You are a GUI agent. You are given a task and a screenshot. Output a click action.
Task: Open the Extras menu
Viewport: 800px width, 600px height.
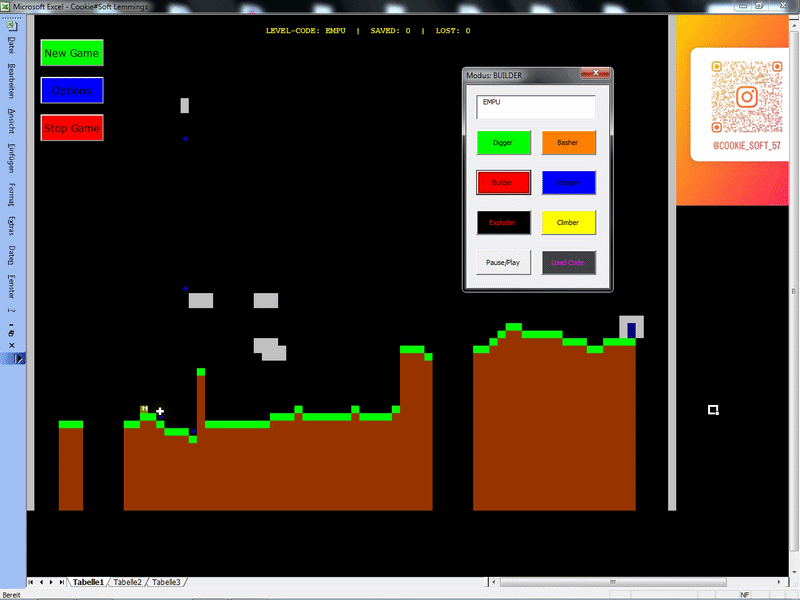(11, 226)
